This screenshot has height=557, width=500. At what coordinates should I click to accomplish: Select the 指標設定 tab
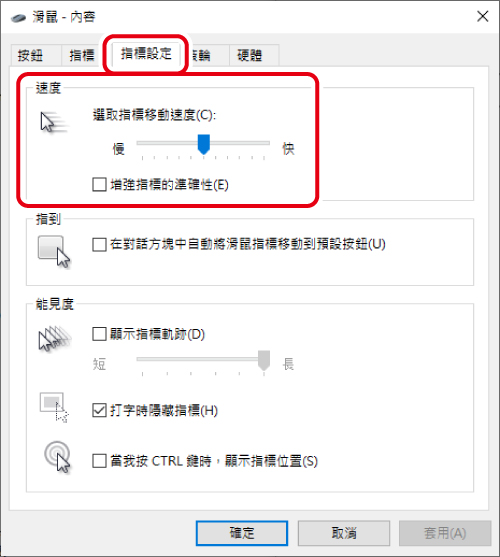pos(146,54)
